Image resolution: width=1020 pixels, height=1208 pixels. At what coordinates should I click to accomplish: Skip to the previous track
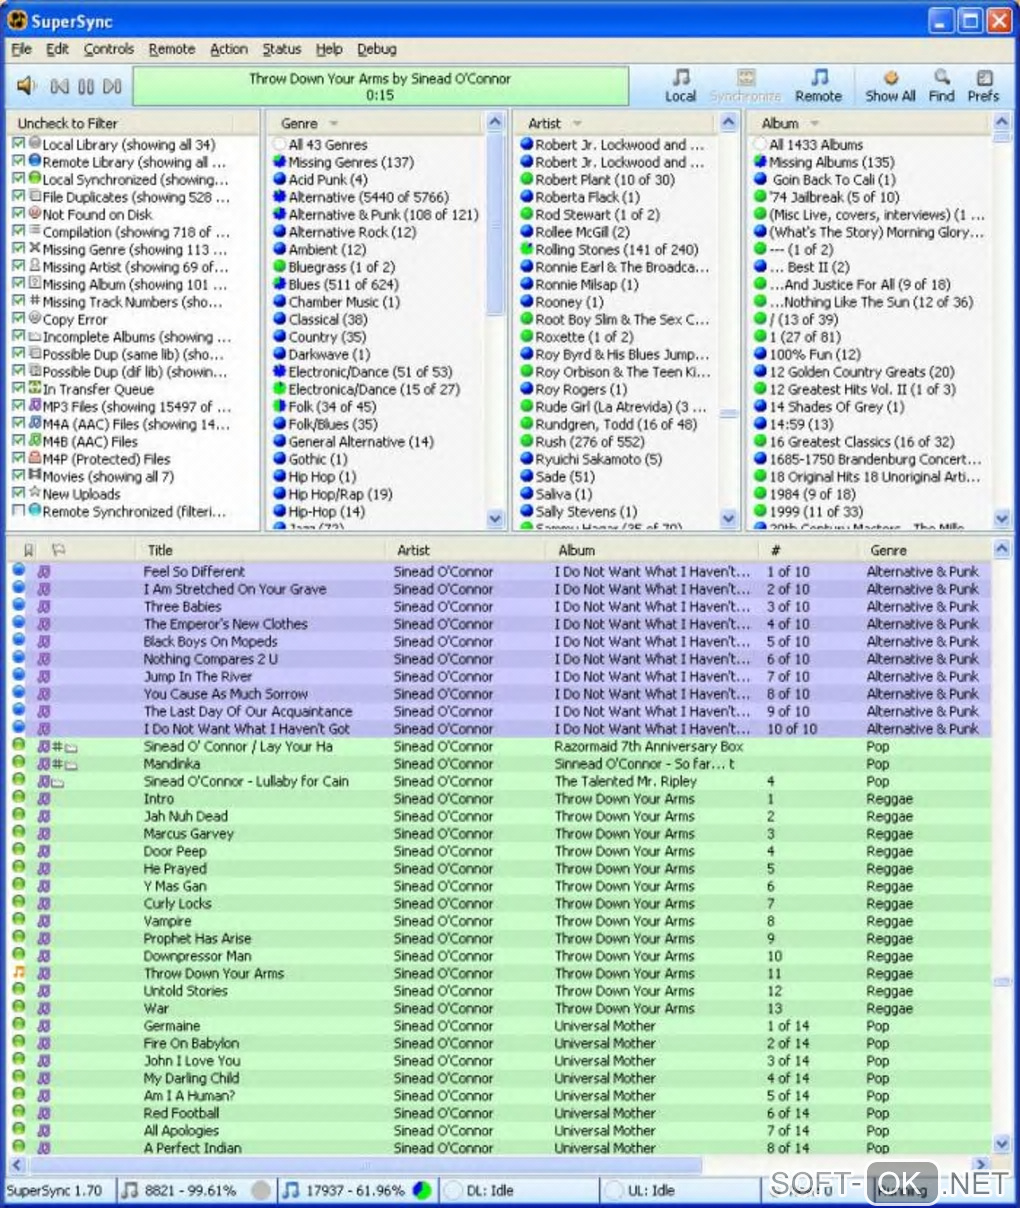60,87
